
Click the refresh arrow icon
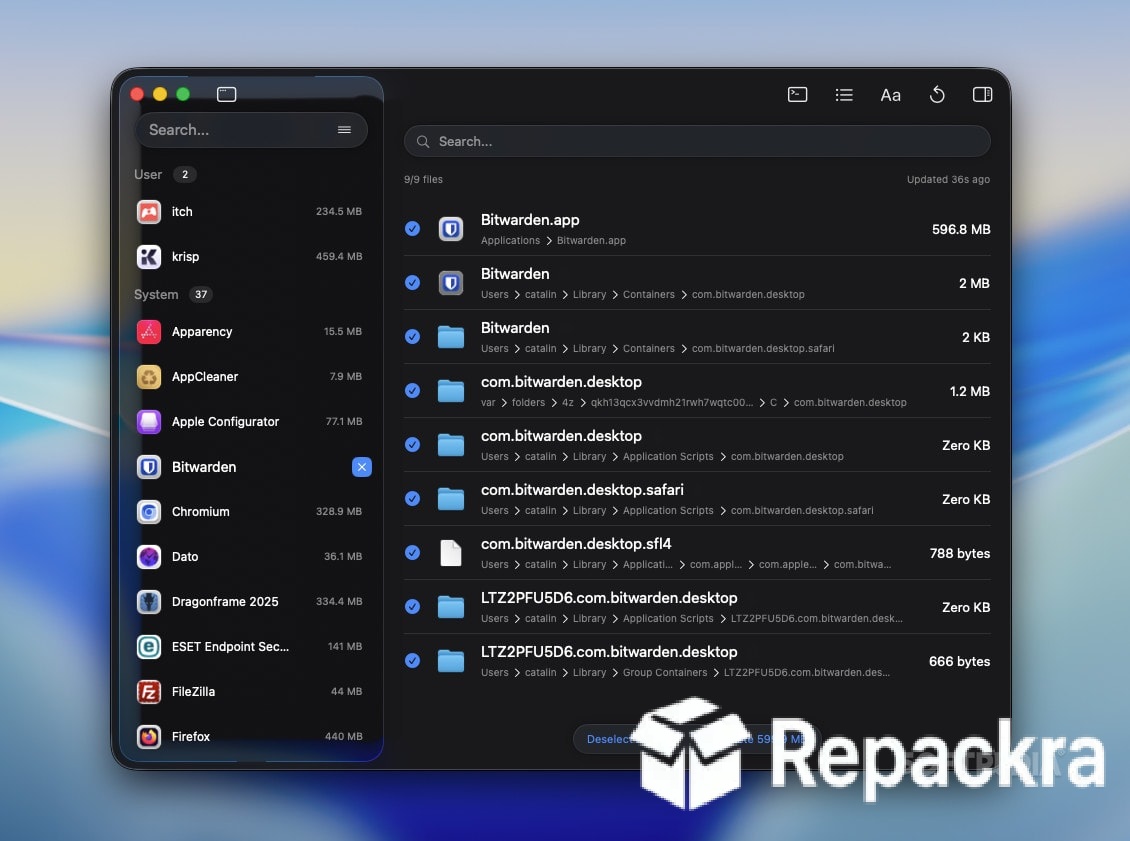tap(937, 94)
